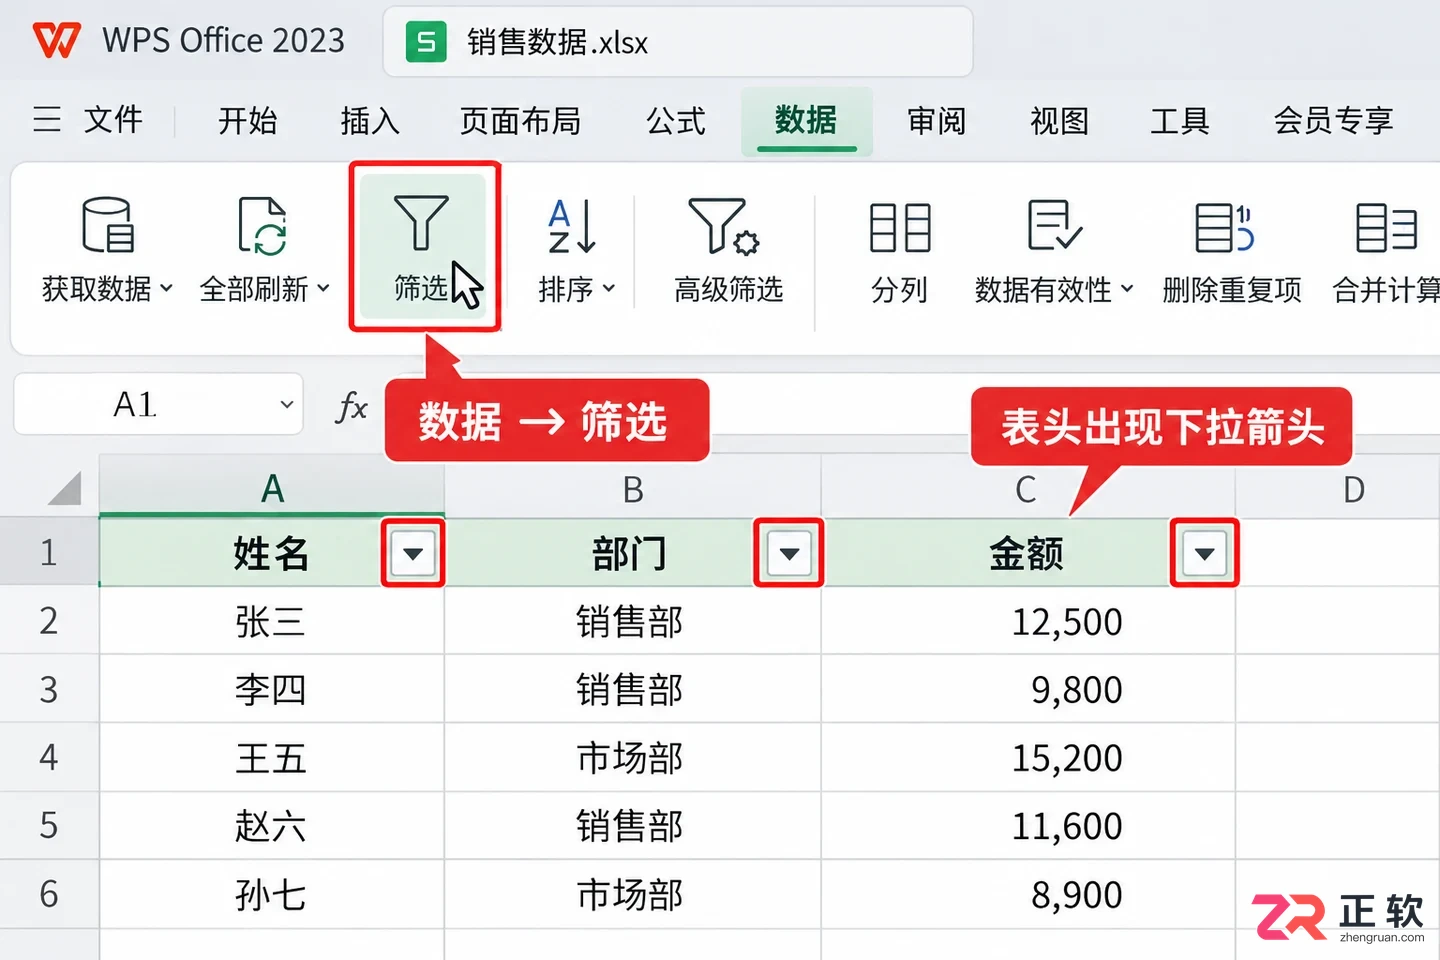
Task: Click the 分列 split columns icon
Action: (900, 227)
